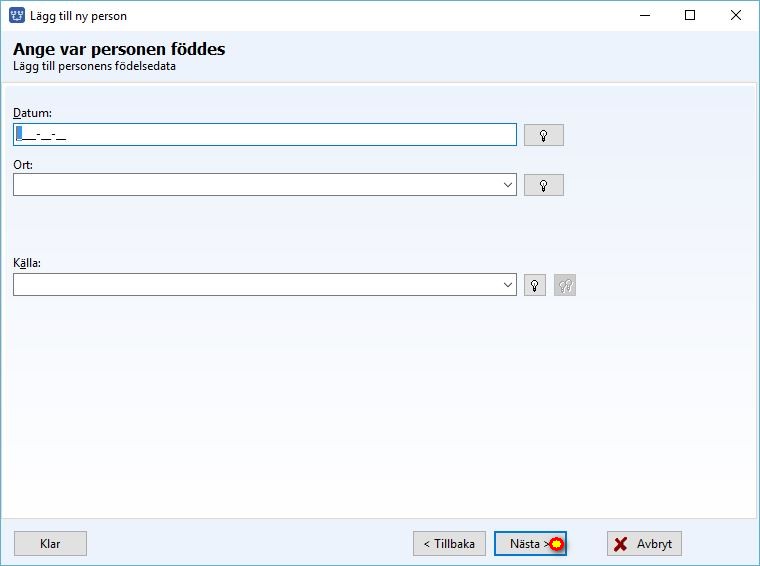This screenshot has height=566, width=760.
Task: Expand the Källa dropdown arrow
Action: [x=507, y=284]
